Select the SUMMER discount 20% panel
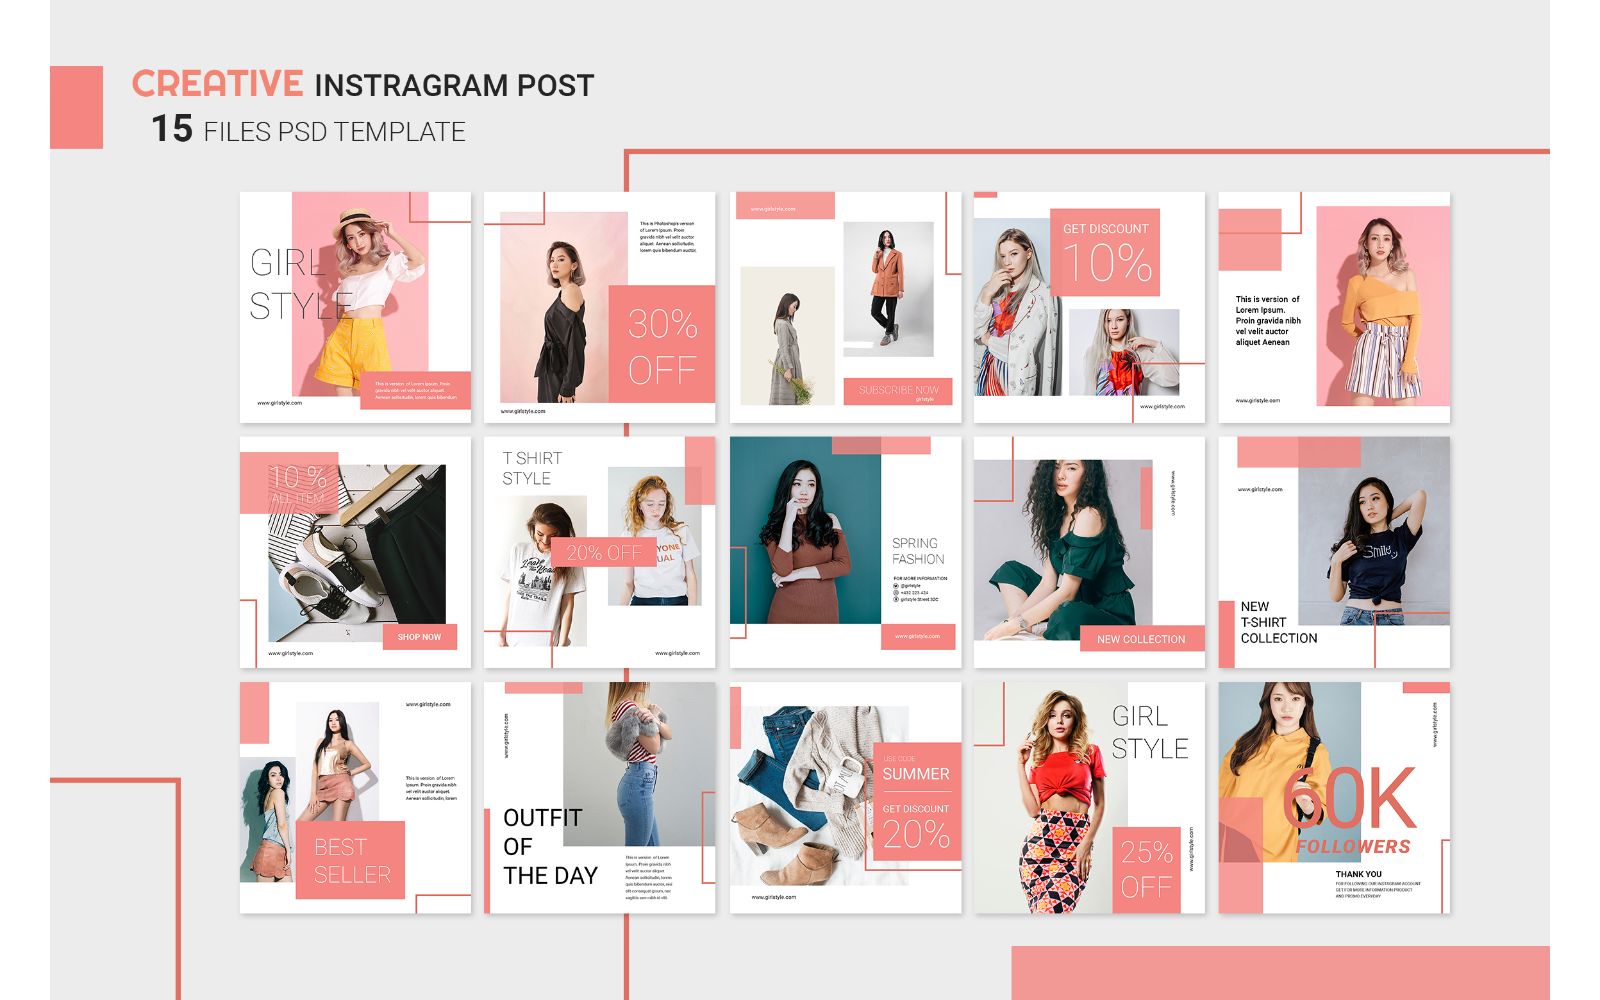The width and height of the screenshot is (1600, 1000). point(916,801)
